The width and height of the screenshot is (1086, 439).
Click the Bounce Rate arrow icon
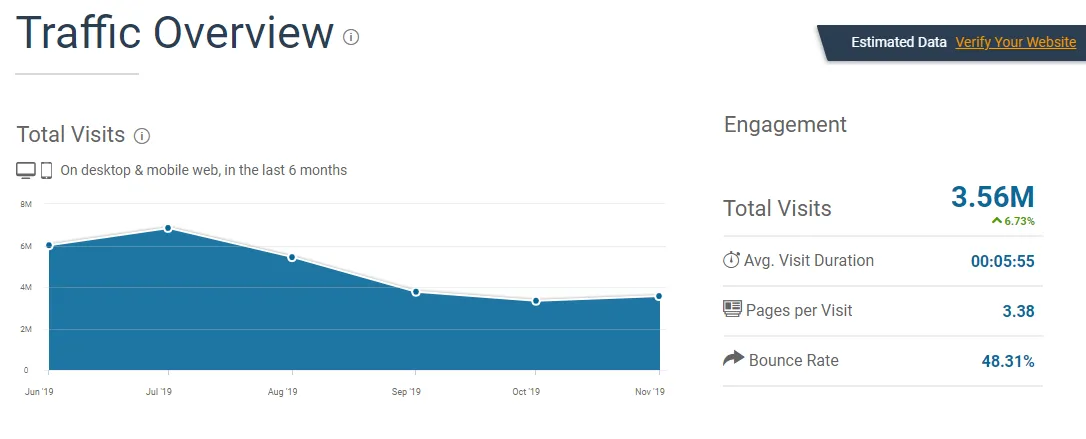pyautogui.click(x=733, y=359)
